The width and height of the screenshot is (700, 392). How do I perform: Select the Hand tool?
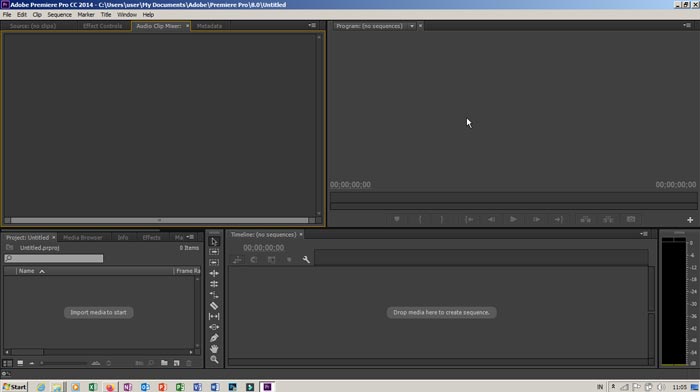(x=214, y=349)
